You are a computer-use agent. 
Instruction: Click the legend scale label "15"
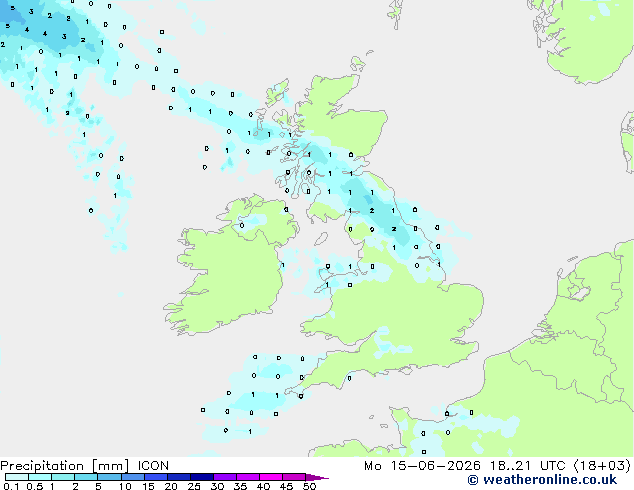[x=148, y=486]
